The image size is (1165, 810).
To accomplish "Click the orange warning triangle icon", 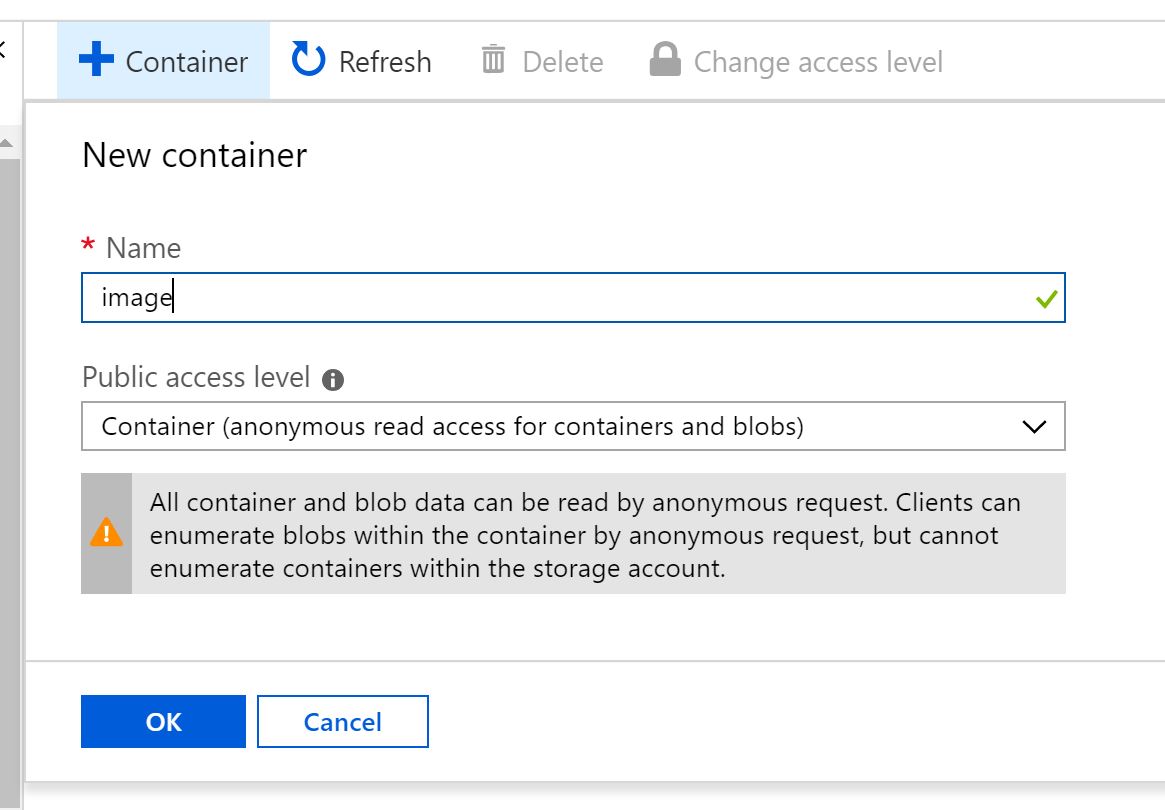I will [106, 533].
